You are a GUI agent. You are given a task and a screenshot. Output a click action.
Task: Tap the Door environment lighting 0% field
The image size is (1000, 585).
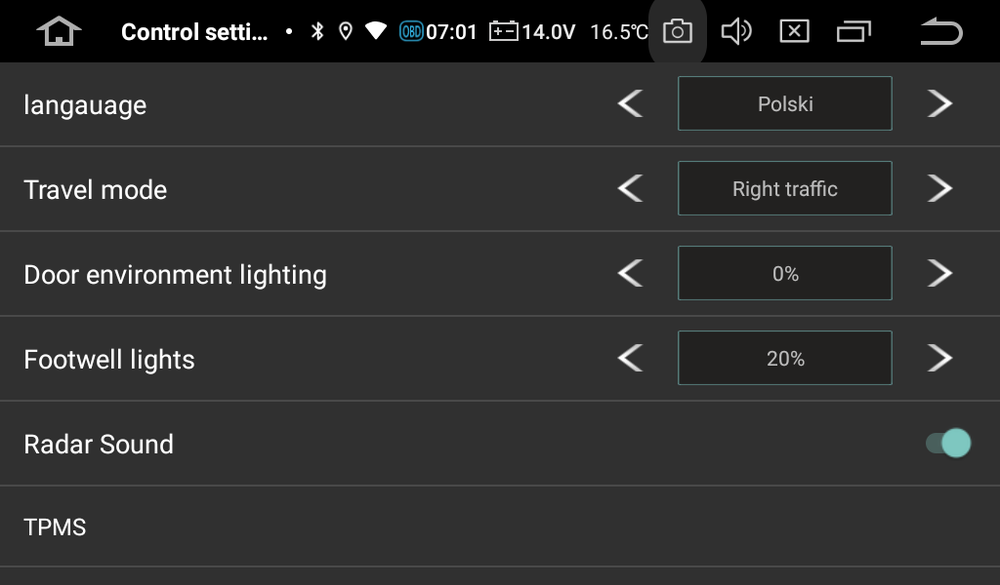pos(784,273)
